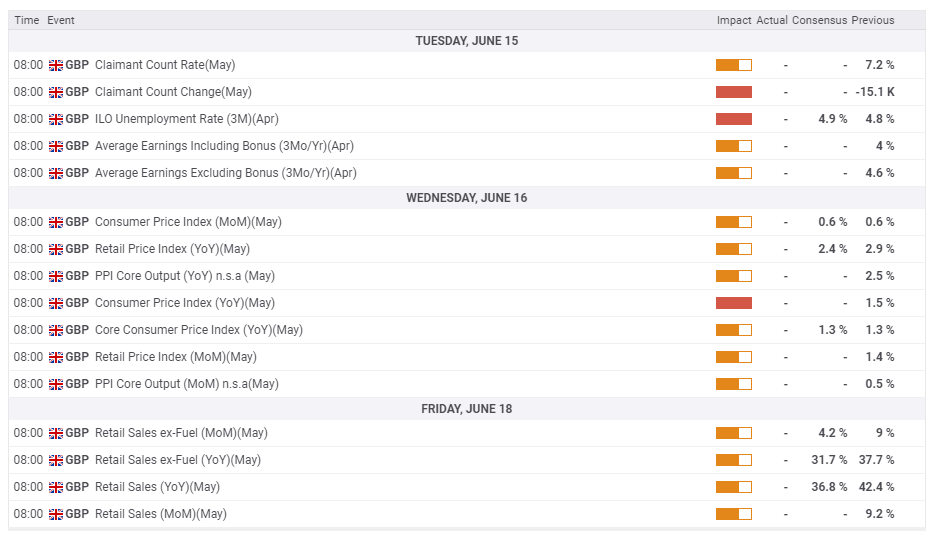This screenshot has width=935, height=542.
Task: Click UK flag next to ILO Unemployment Rate
Action: (x=56, y=119)
